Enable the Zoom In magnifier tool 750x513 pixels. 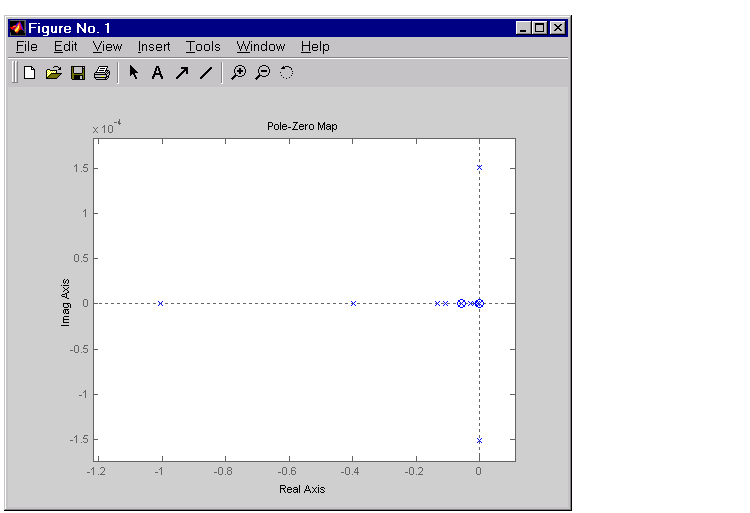click(x=238, y=72)
